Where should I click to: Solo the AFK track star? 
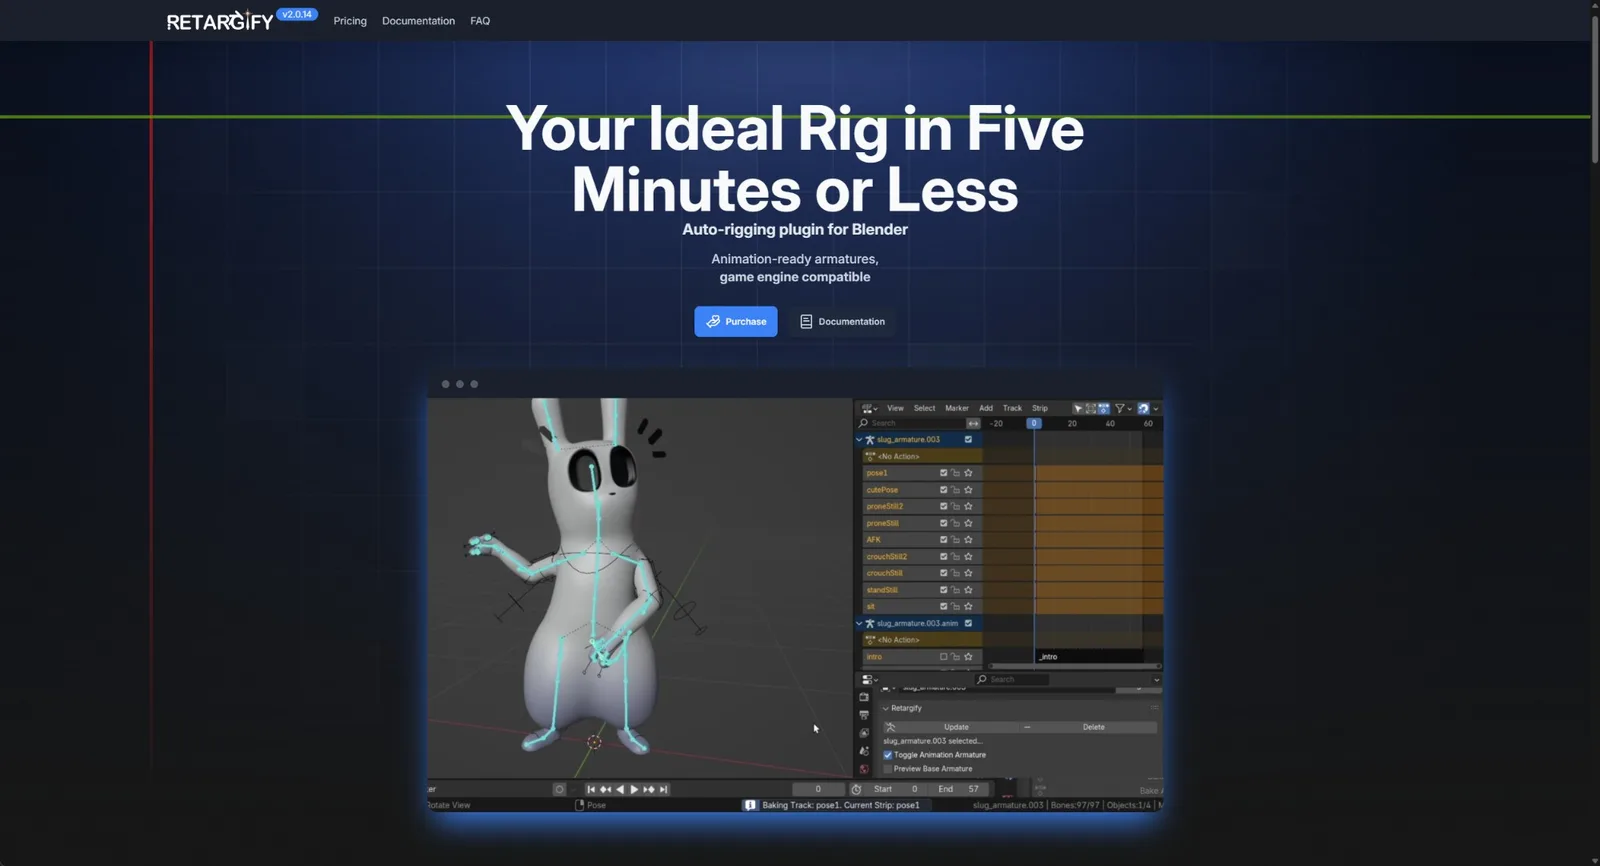point(968,540)
